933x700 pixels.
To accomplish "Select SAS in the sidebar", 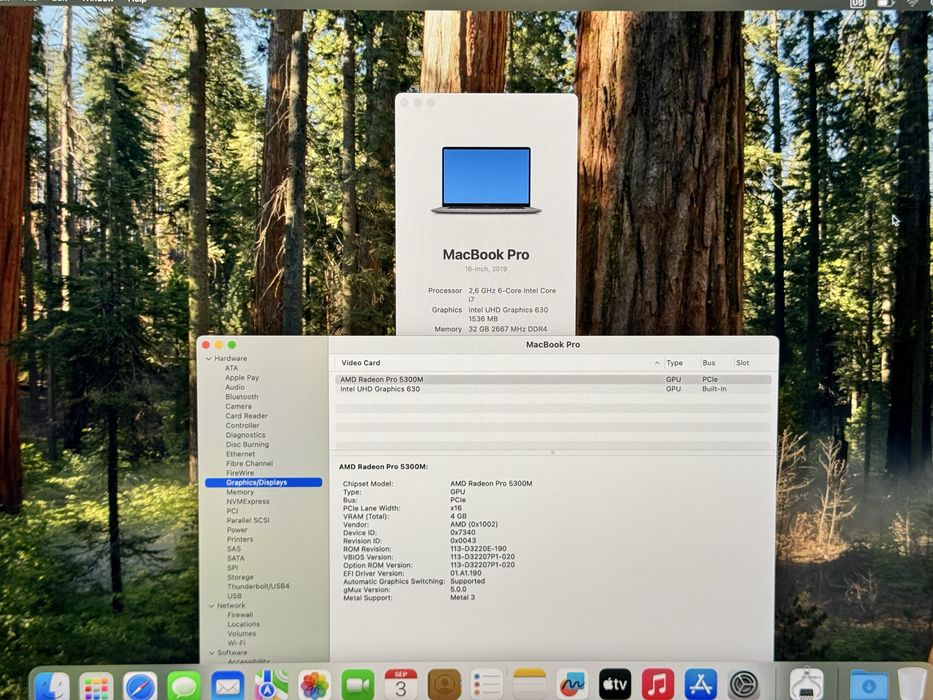I will (x=234, y=548).
